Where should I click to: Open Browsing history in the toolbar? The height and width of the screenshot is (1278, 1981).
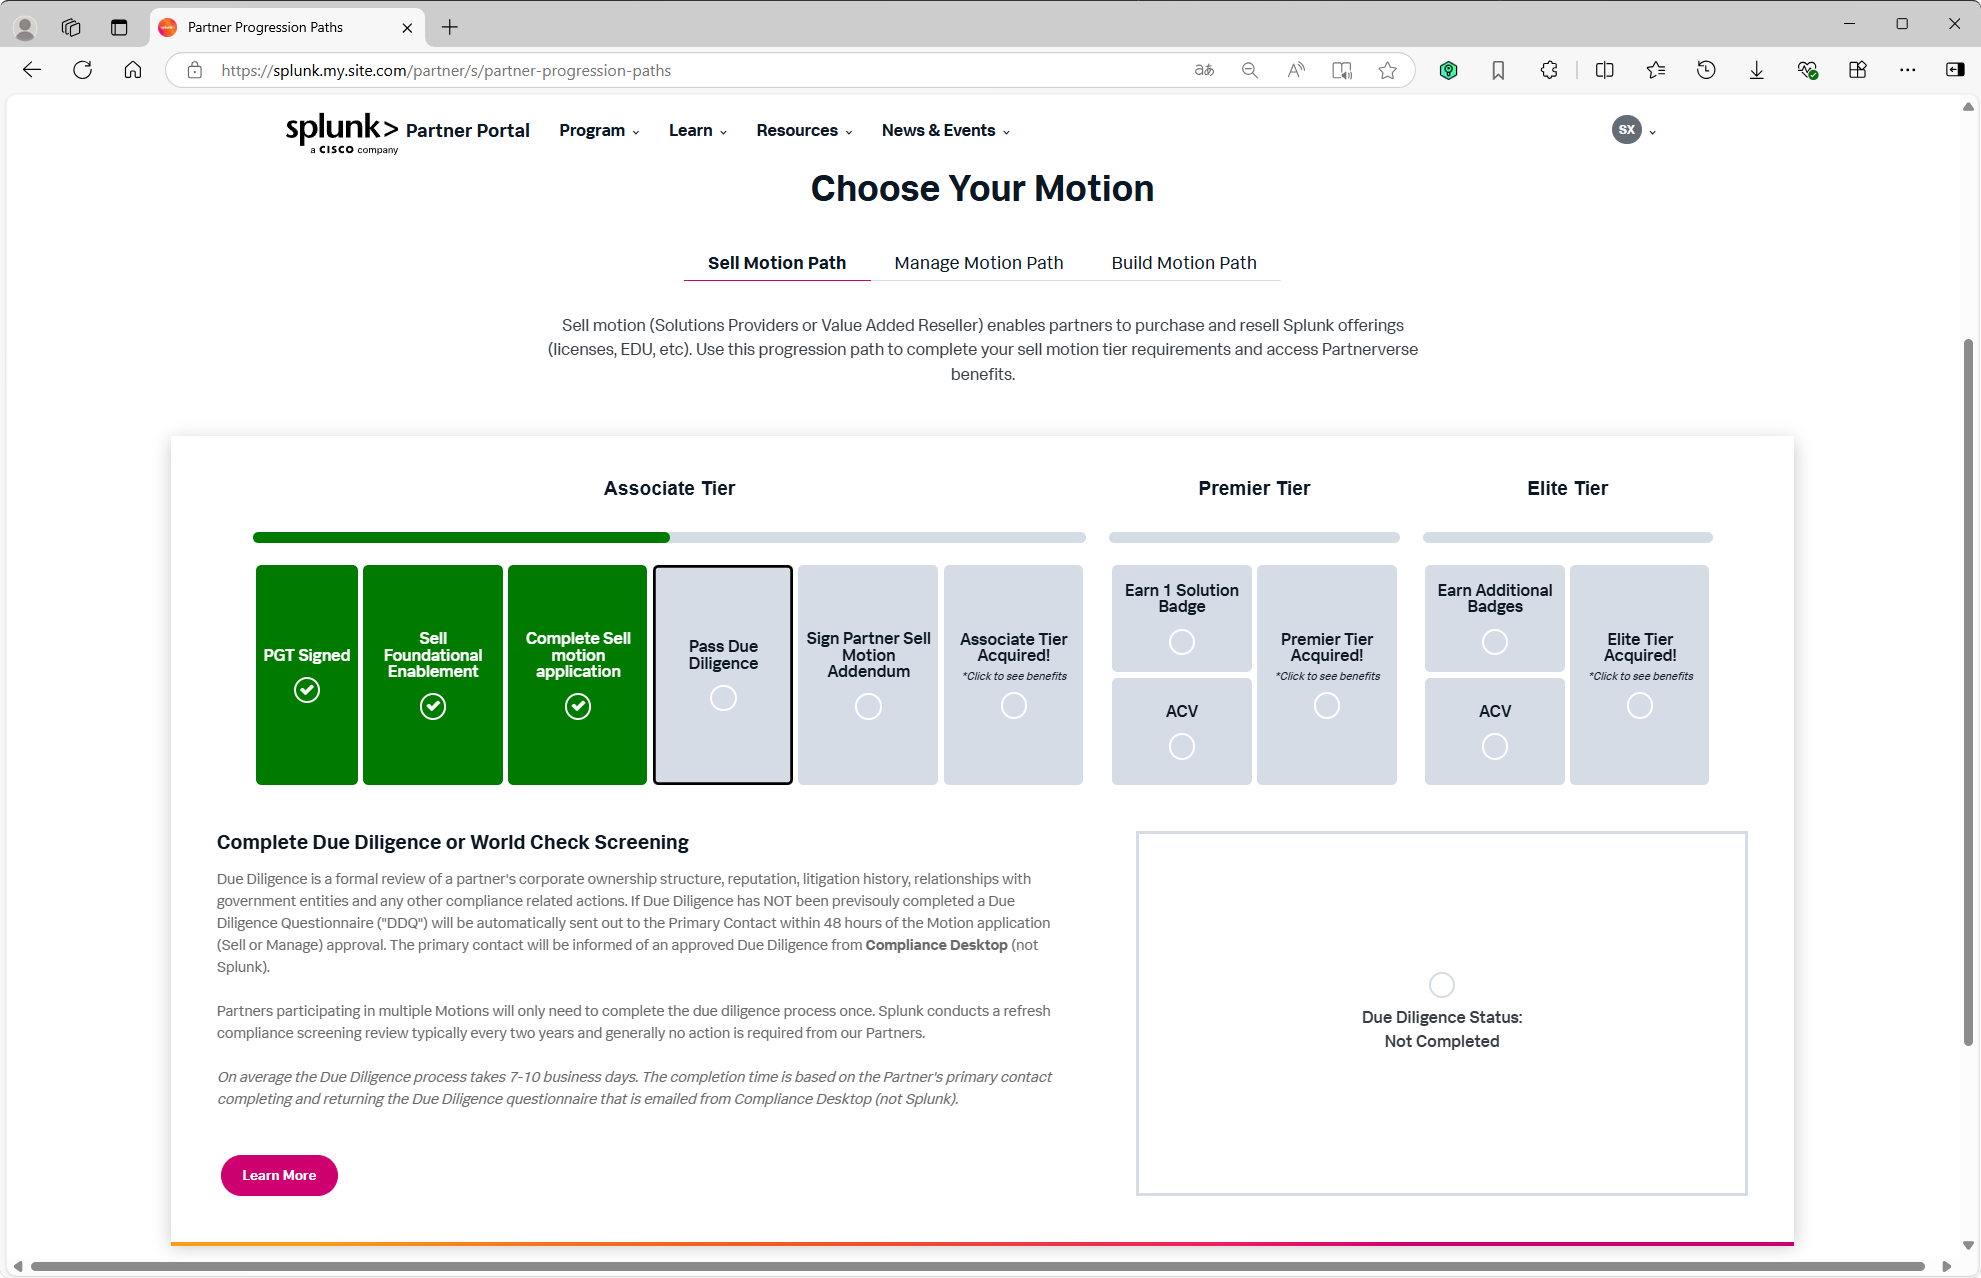[1706, 70]
